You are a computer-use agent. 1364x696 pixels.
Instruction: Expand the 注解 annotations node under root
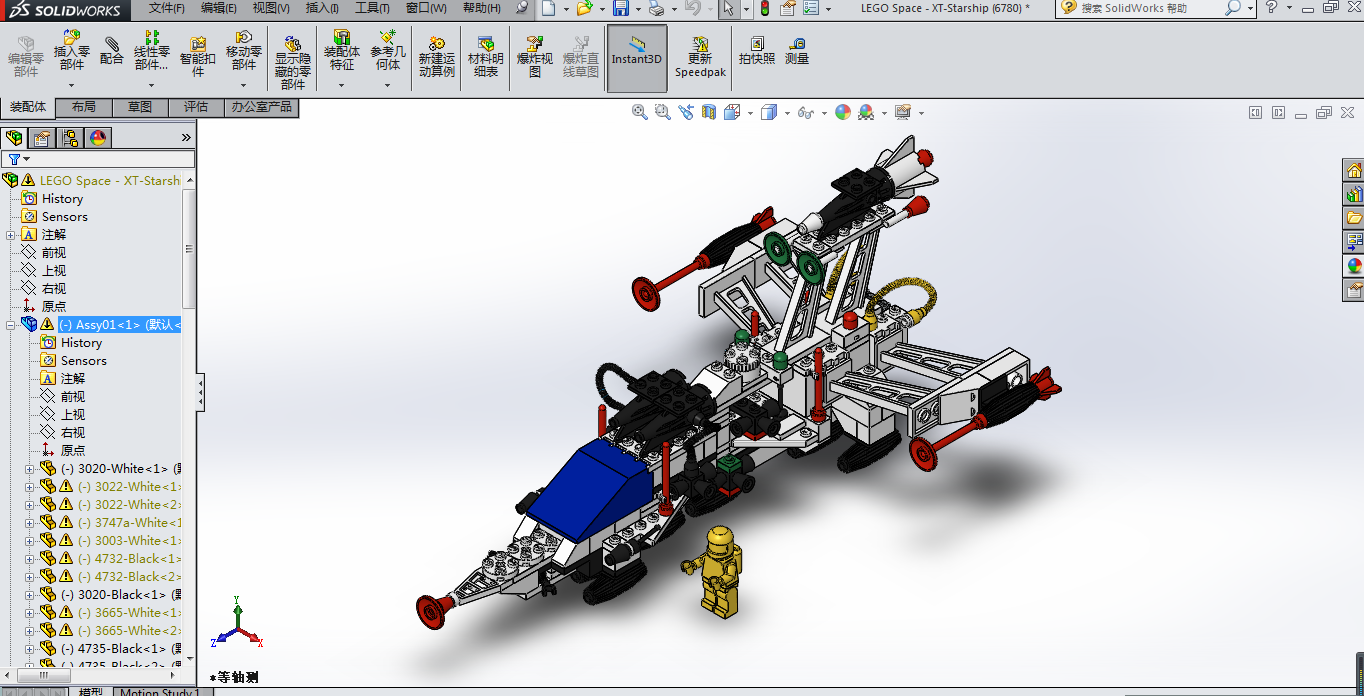tap(10, 235)
